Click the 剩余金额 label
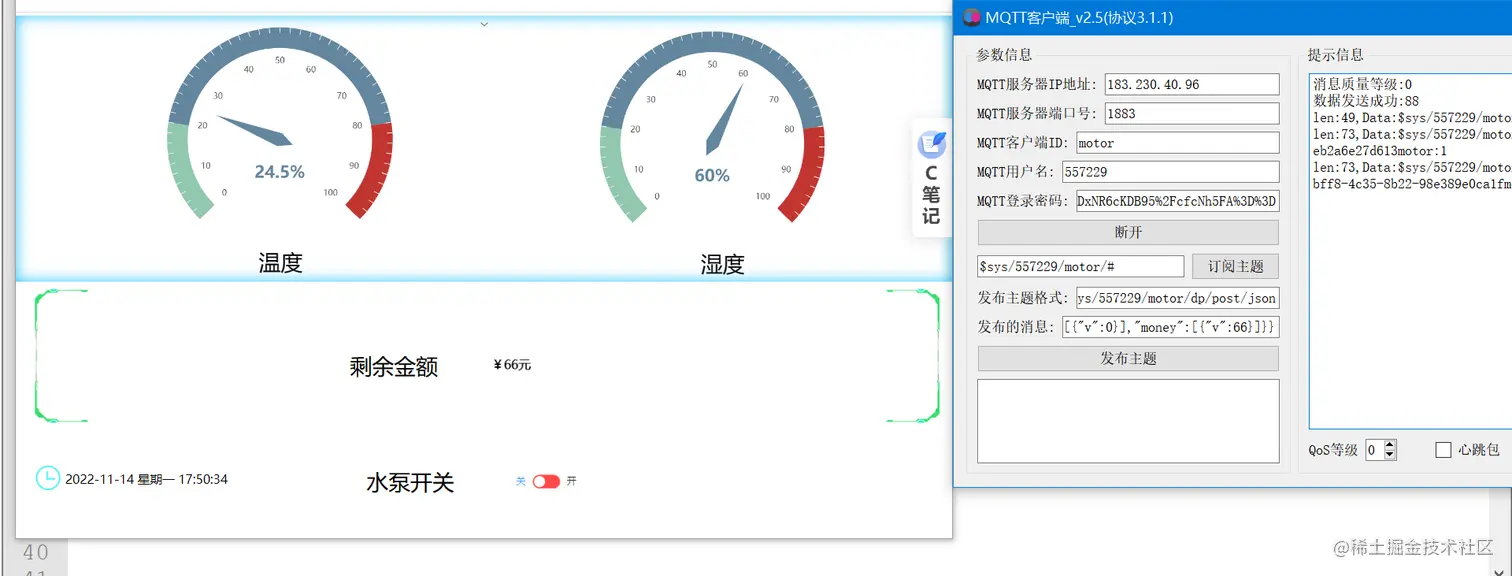 394,367
